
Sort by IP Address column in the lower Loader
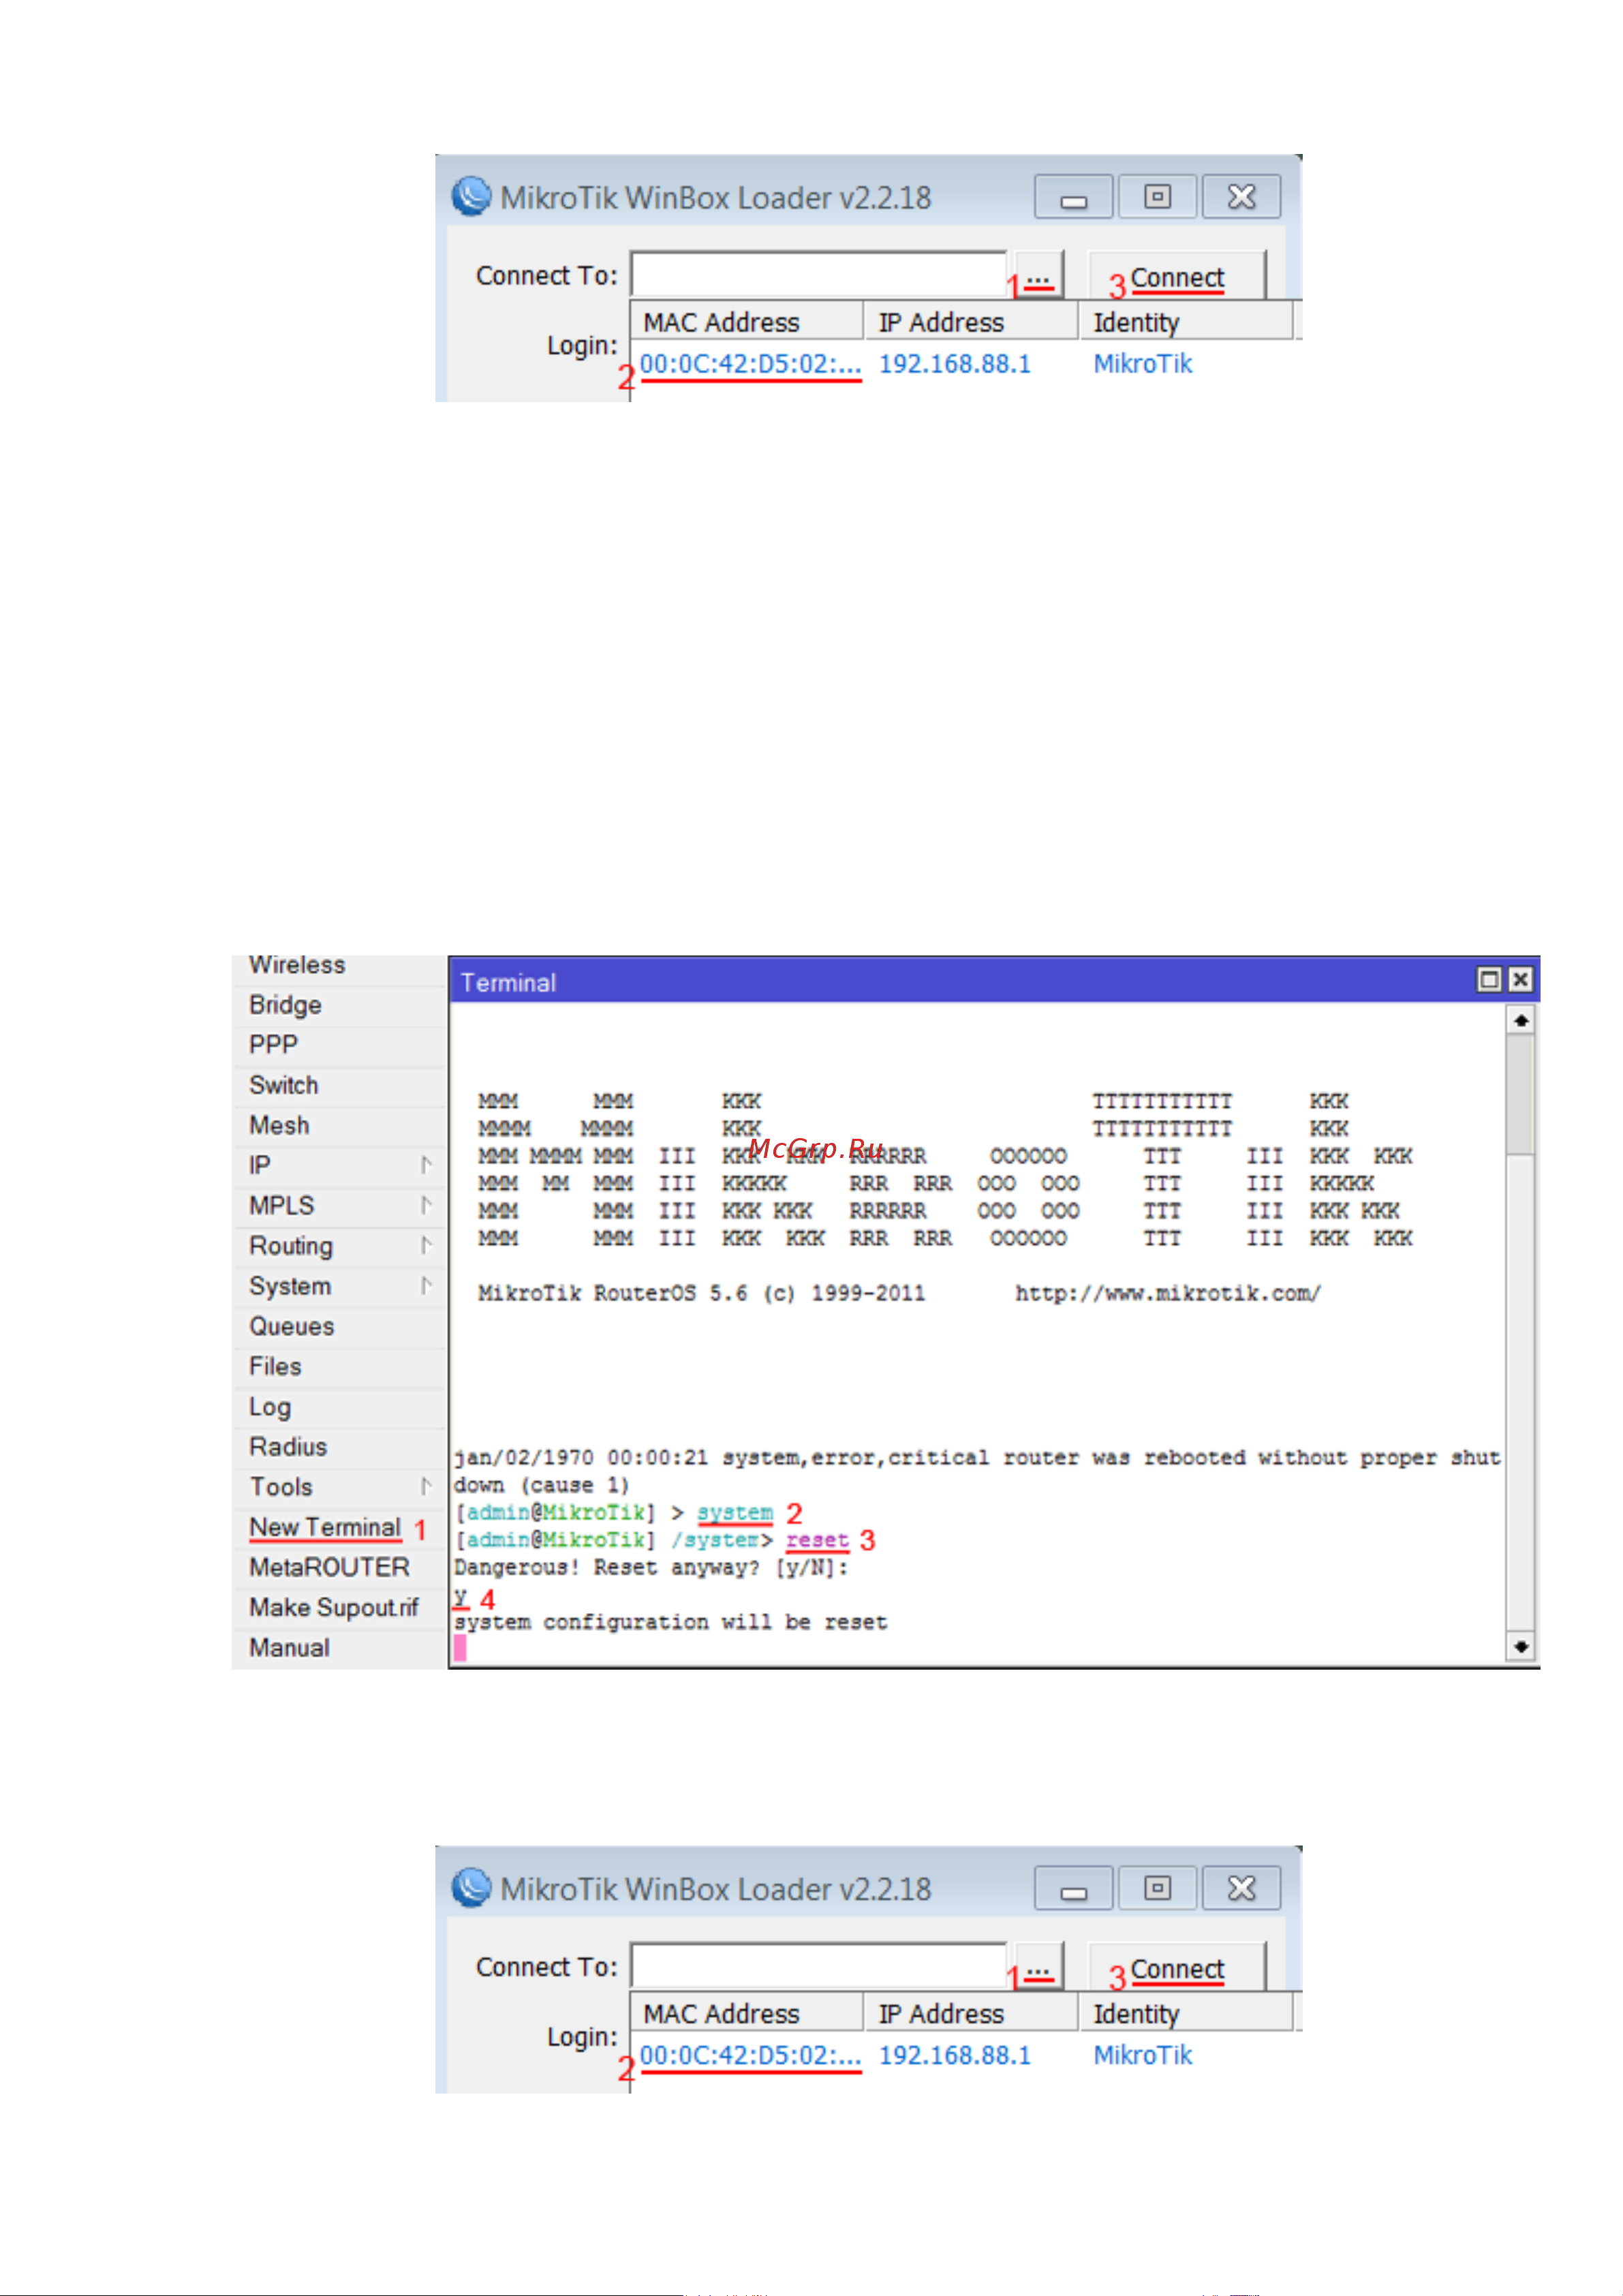click(971, 2014)
